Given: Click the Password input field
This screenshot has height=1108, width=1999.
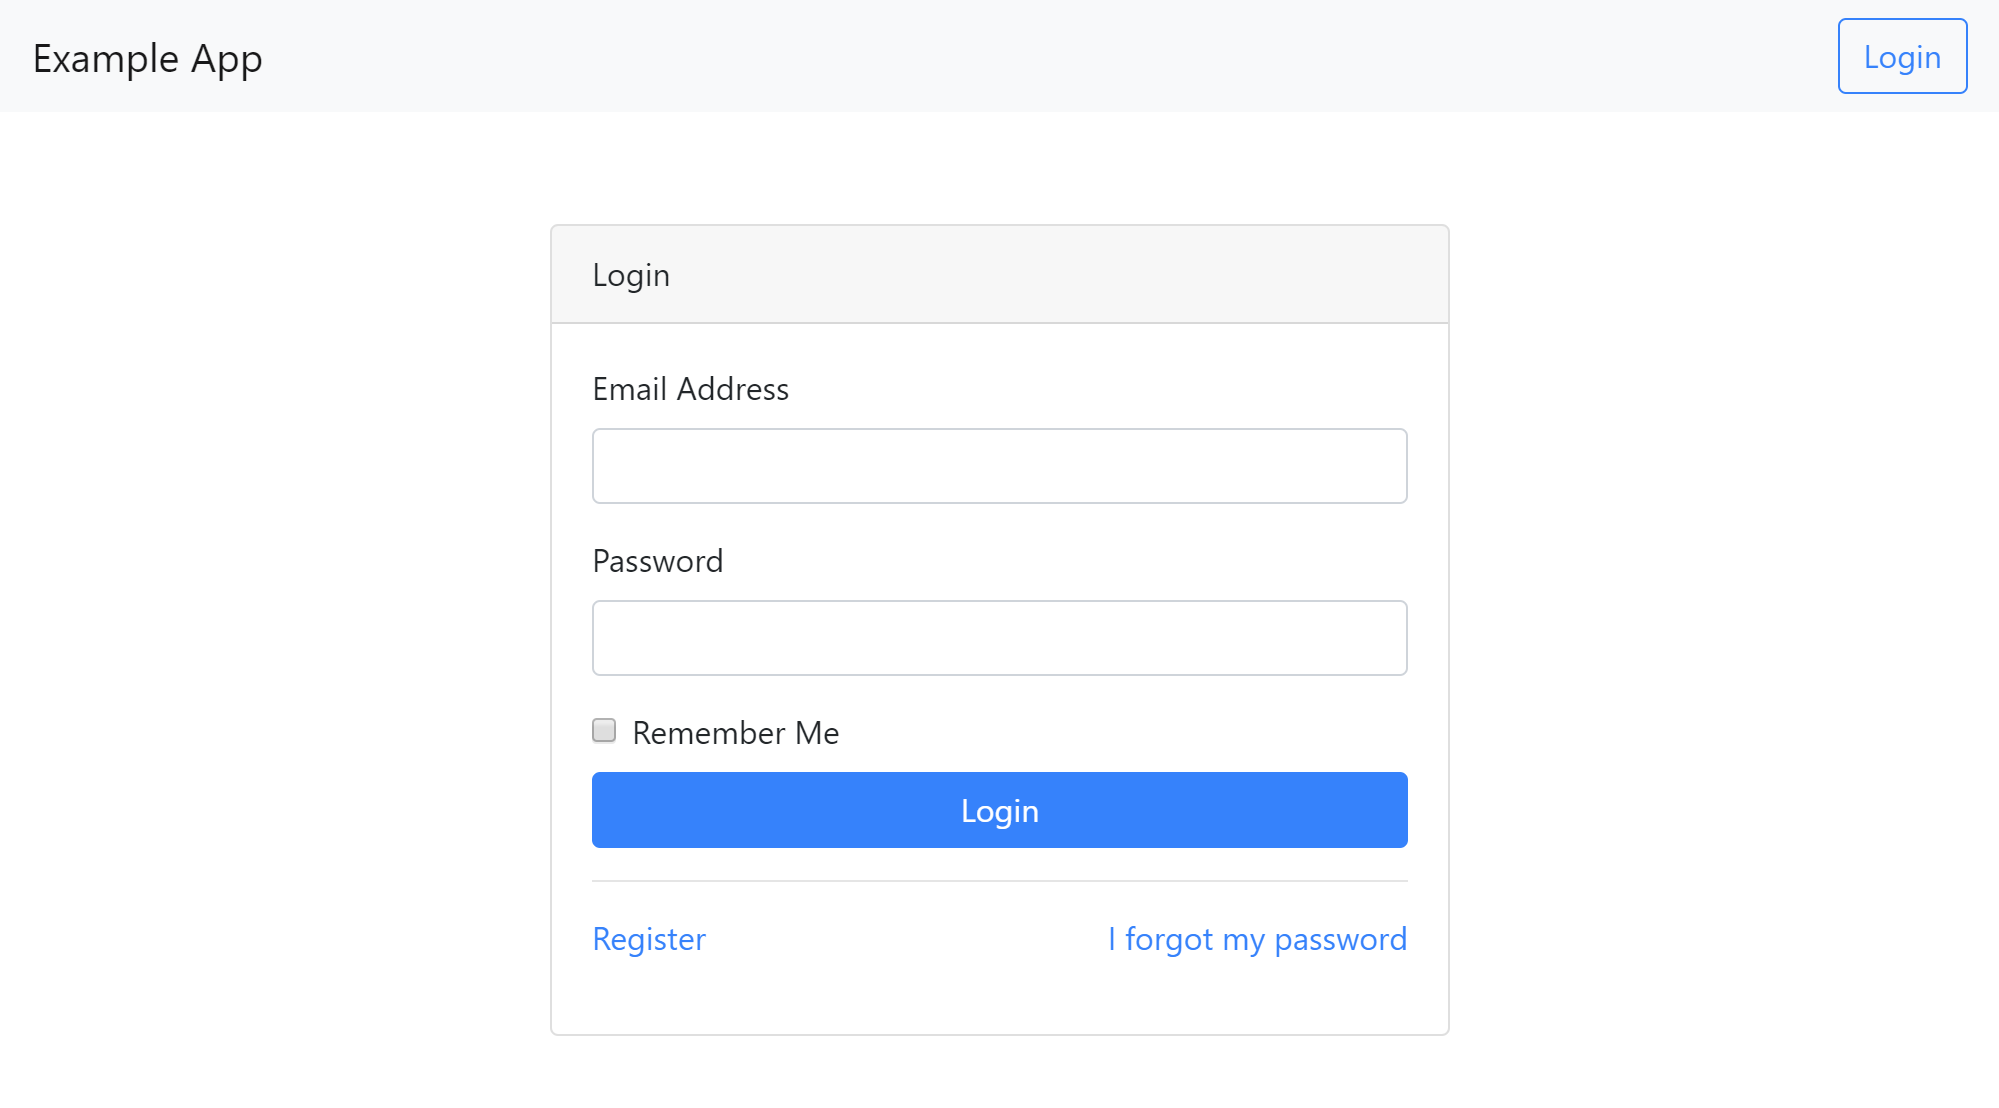Looking at the screenshot, I should [999, 637].
